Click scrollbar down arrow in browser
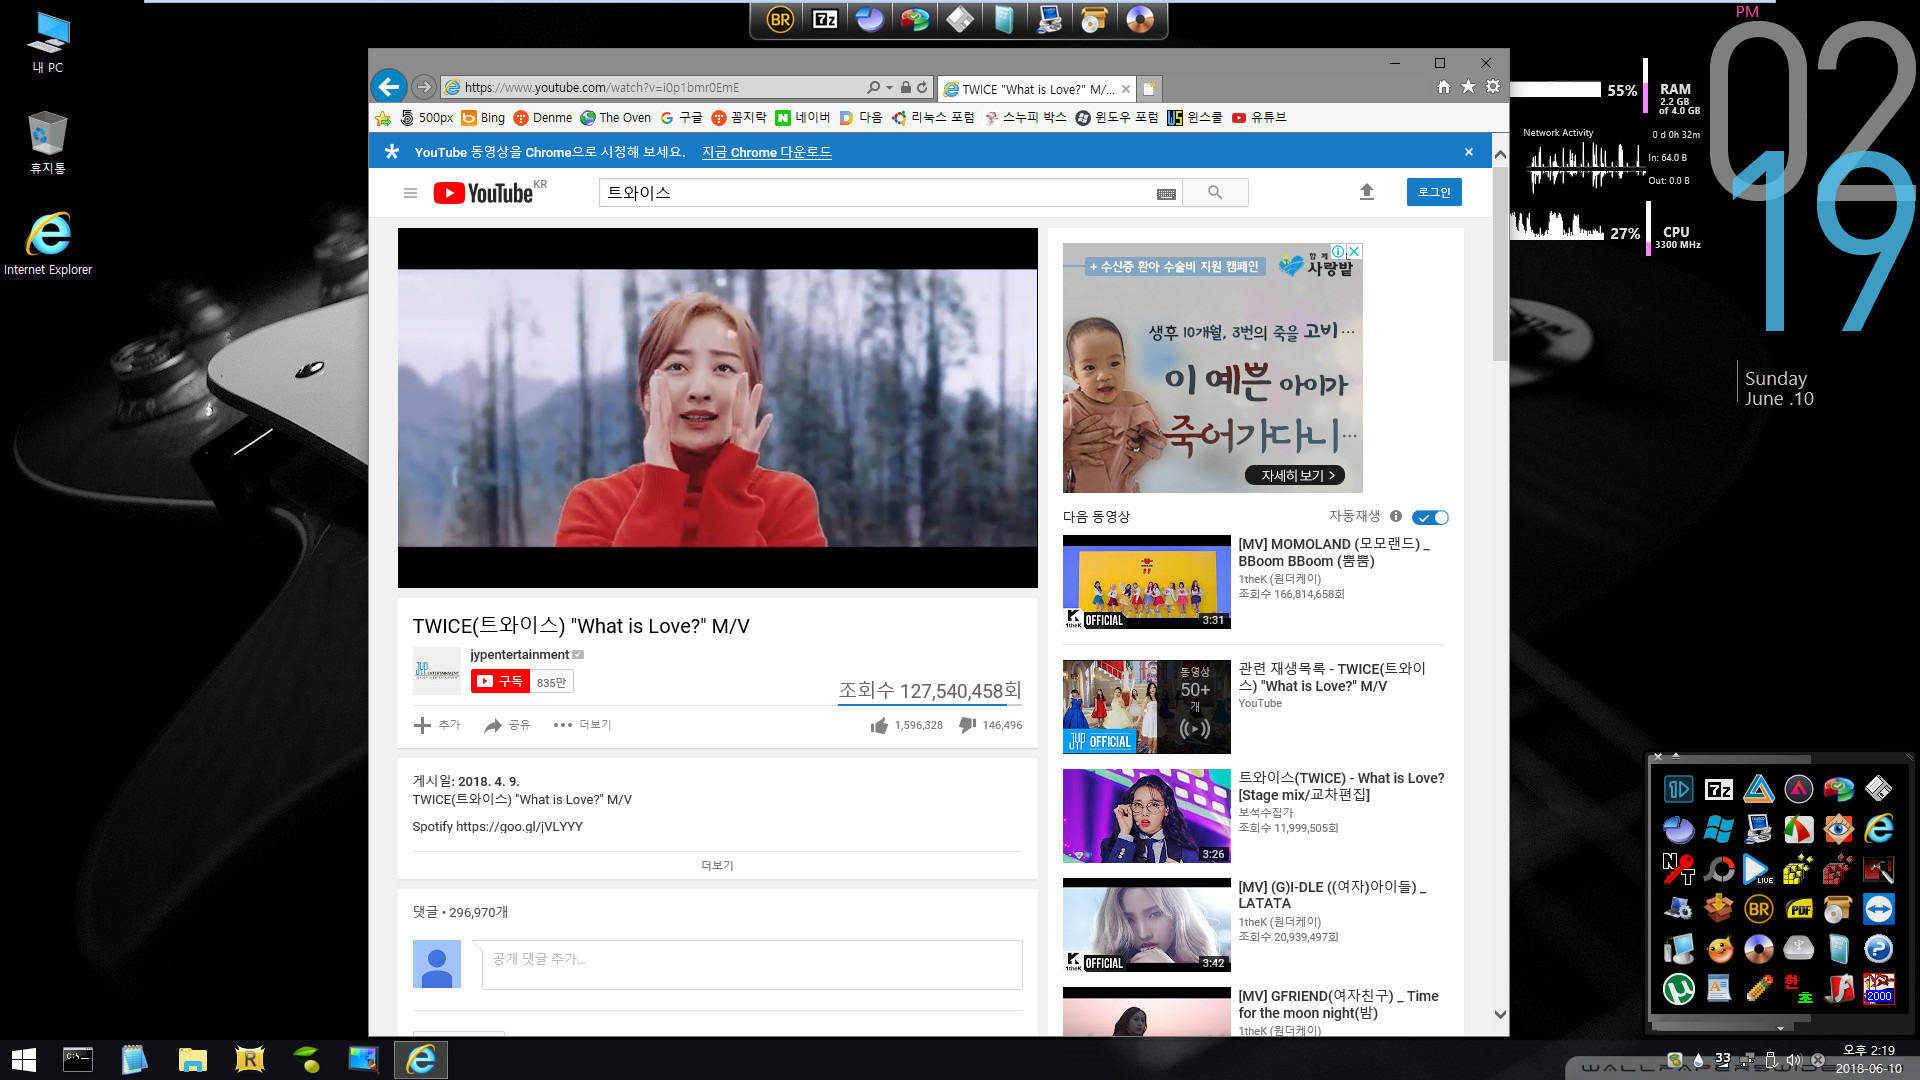The image size is (1920, 1080). (1500, 1015)
